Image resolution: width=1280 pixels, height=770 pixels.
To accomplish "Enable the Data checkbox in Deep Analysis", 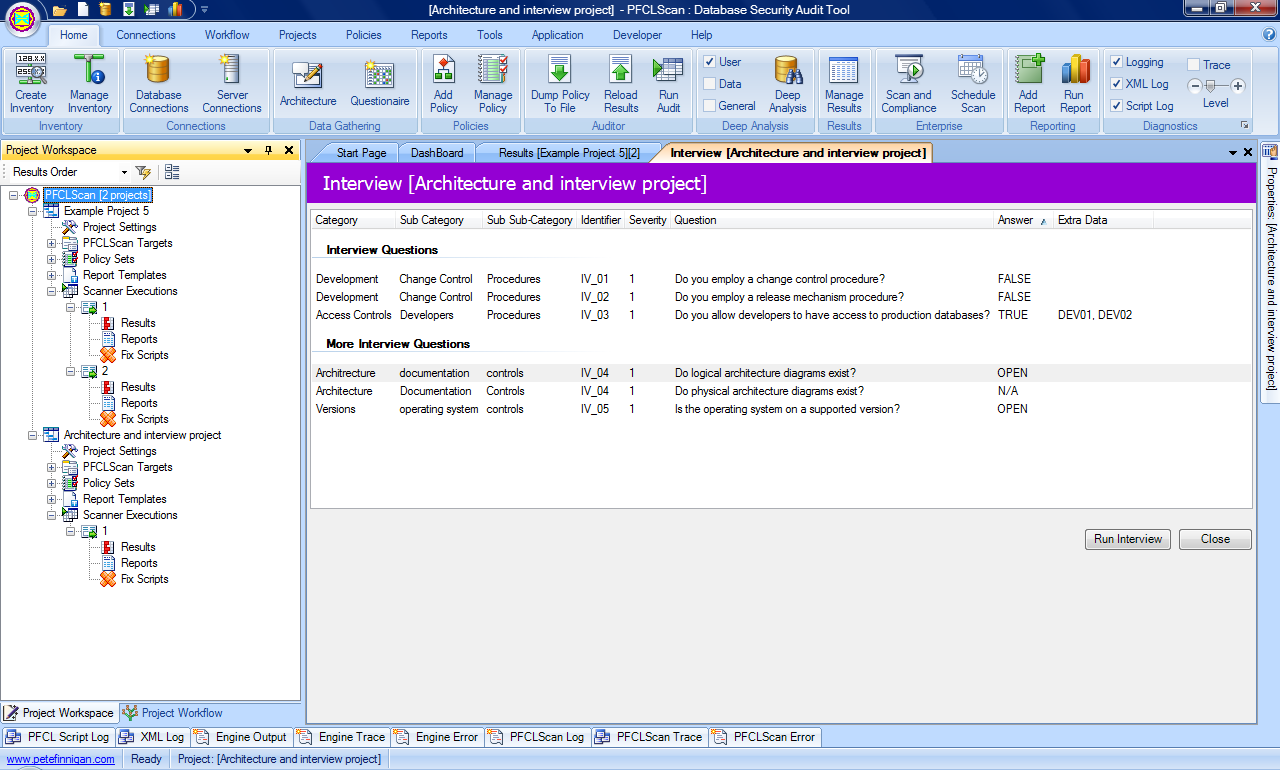I will [709, 84].
